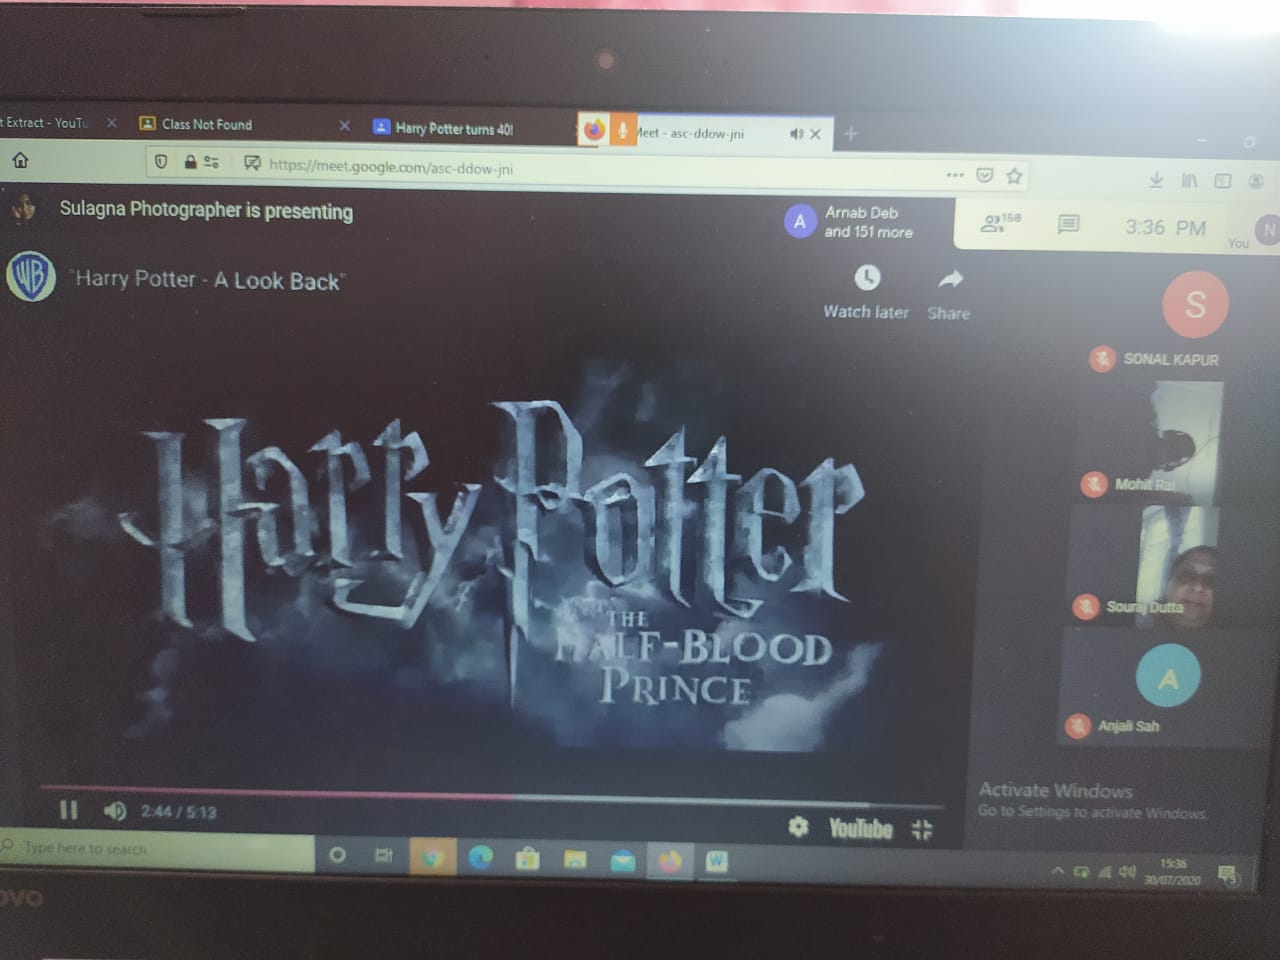Switch to the Extract - YouTube tab
This screenshot has width=1280, height=960.
[x=45, y=123]
